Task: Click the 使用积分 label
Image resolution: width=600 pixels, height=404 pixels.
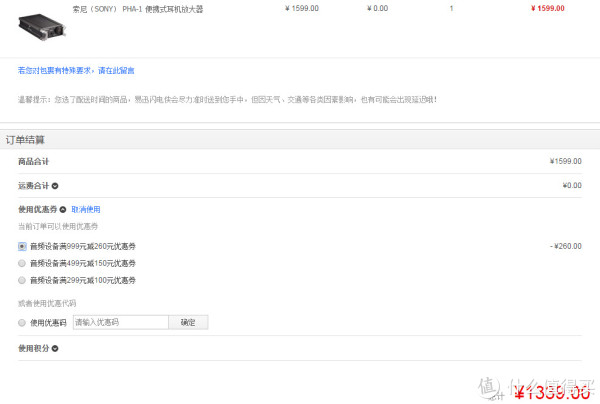Action: pos(34,348)
